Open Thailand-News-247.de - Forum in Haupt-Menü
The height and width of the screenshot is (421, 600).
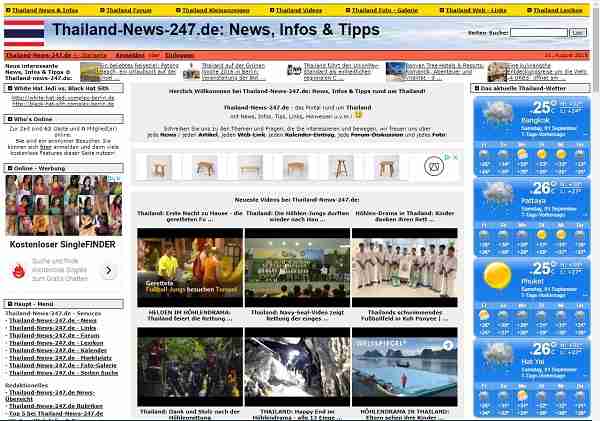pos(54,336)
